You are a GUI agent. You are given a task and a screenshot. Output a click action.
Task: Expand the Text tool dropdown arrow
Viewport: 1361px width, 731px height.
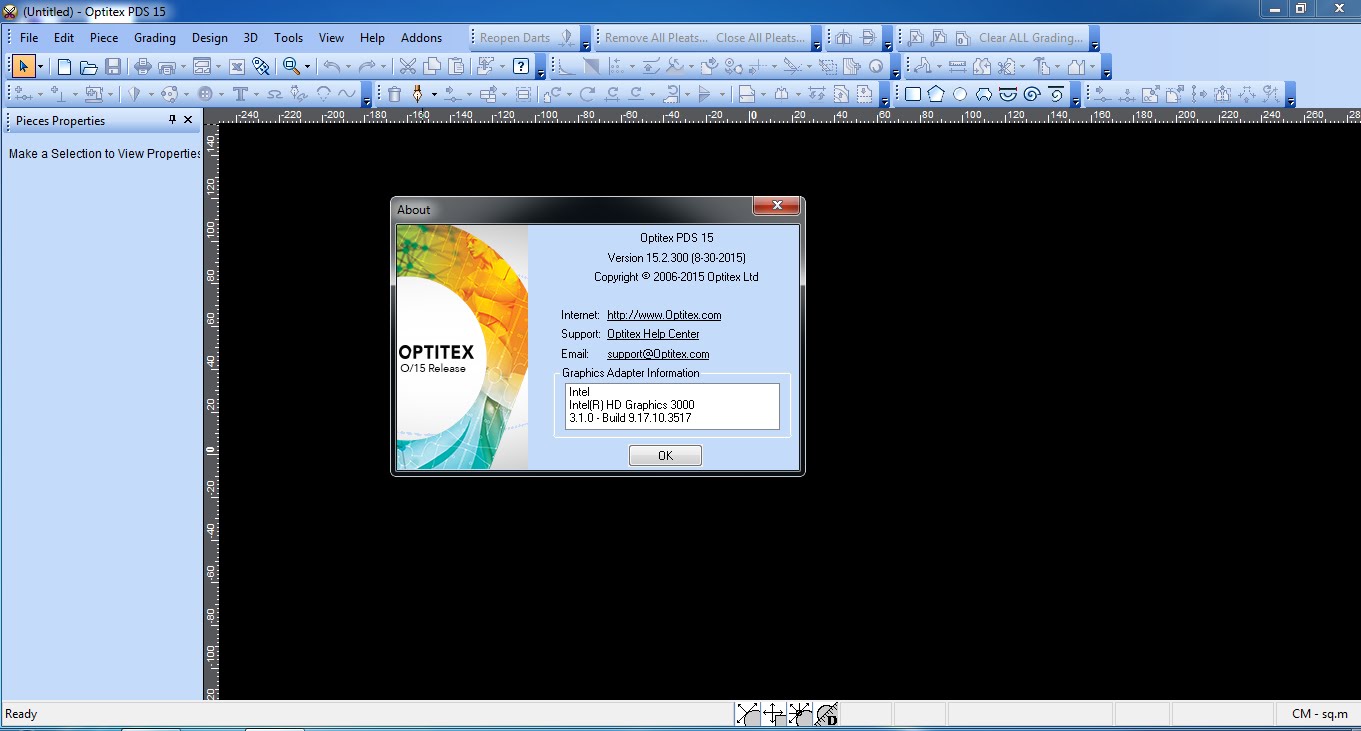pos(257,94)
